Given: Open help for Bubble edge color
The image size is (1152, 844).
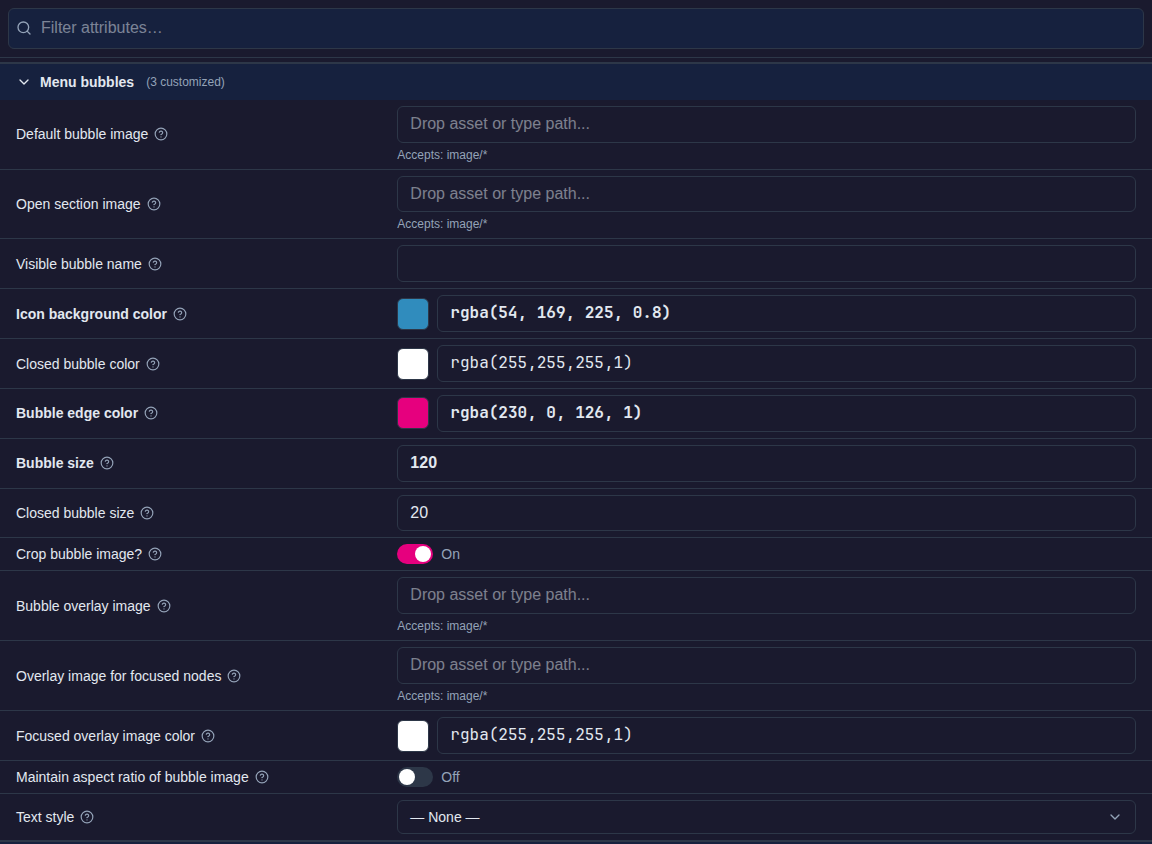Looking at the screenshot, I should coord(151,414).
